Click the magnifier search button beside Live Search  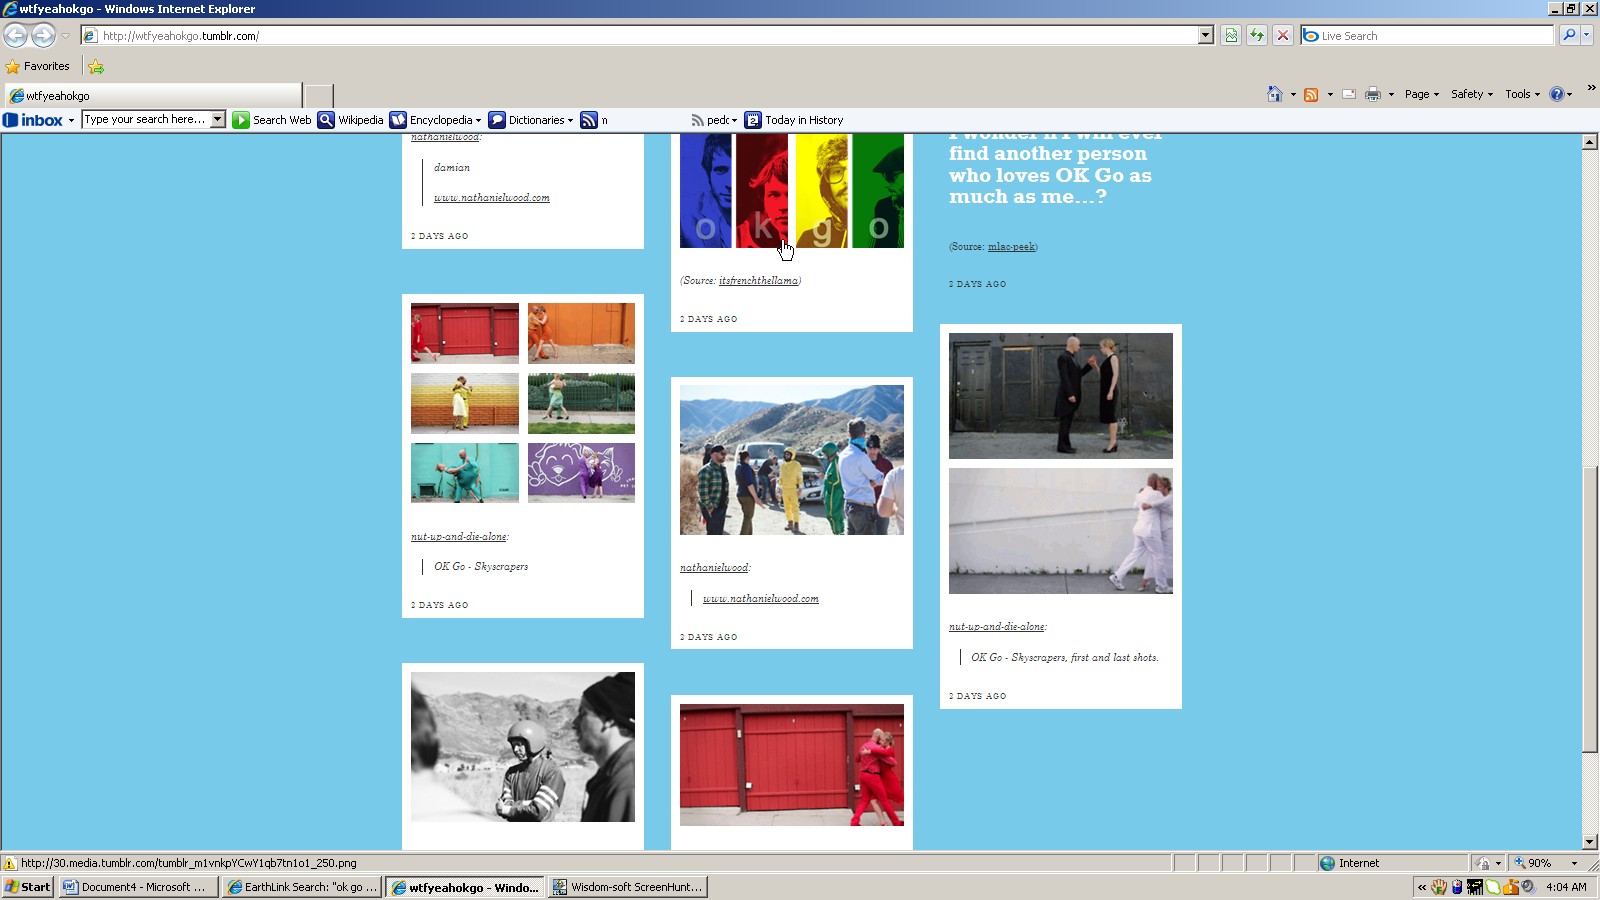(1569, 35)
